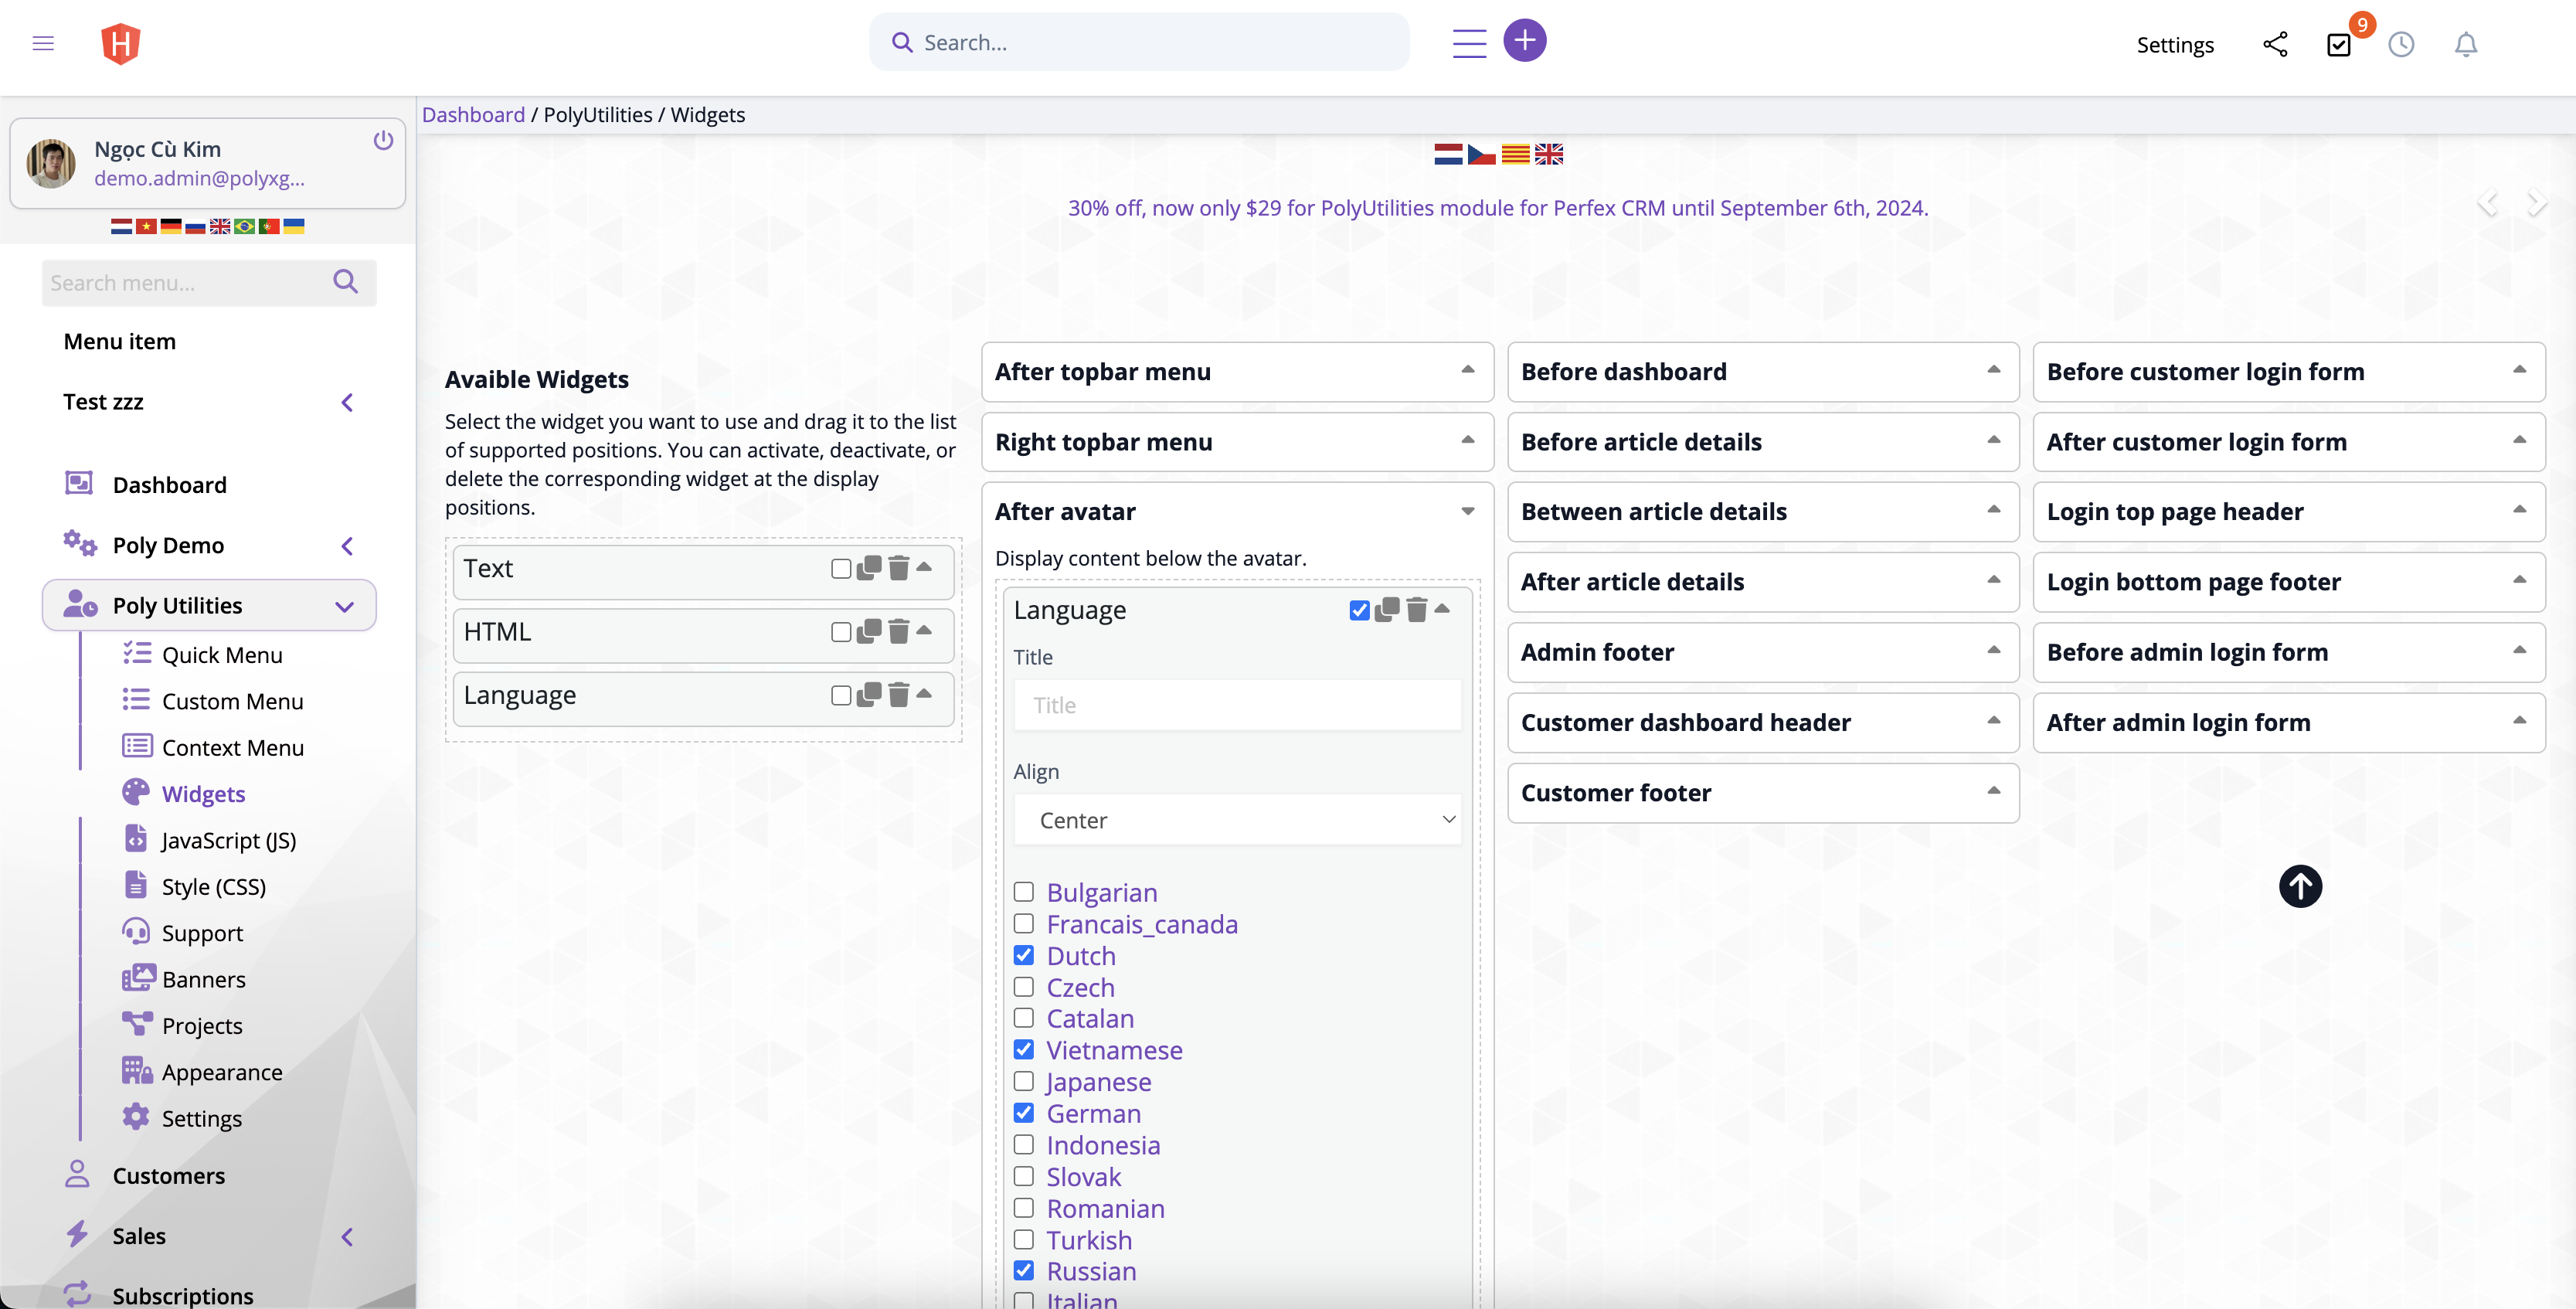Deactivate the Language widget in After avatar
Screen dimensions: 2576x1309
click(x=1359, y=610)
